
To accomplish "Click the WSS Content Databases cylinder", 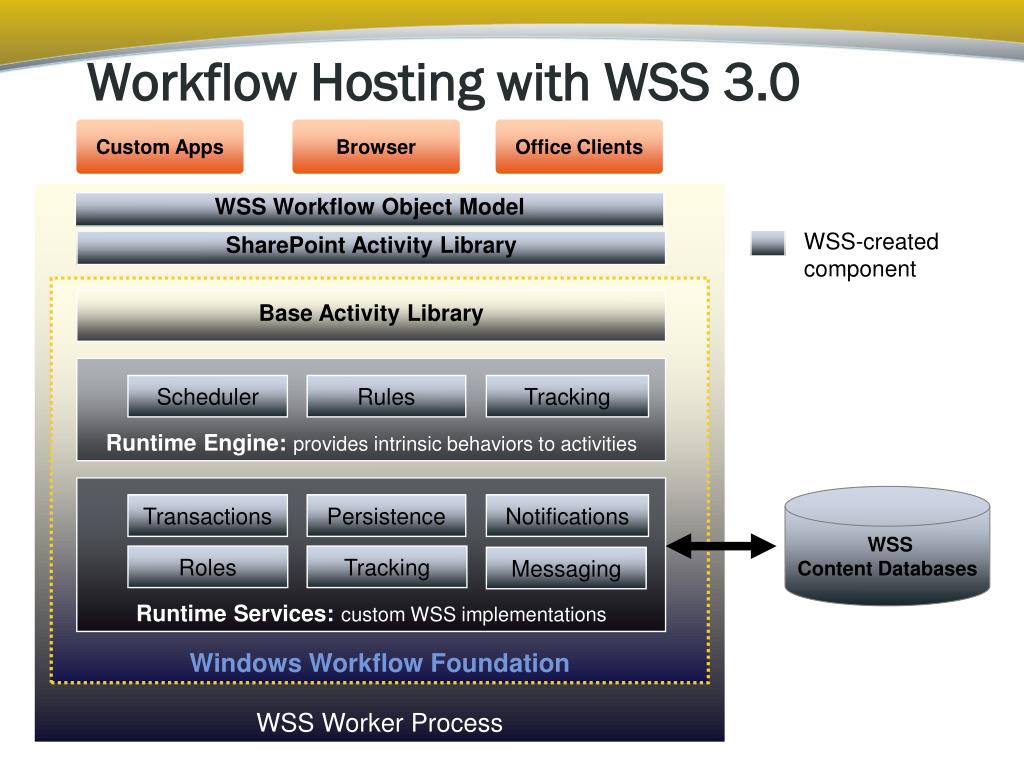I will pos(888,545).
